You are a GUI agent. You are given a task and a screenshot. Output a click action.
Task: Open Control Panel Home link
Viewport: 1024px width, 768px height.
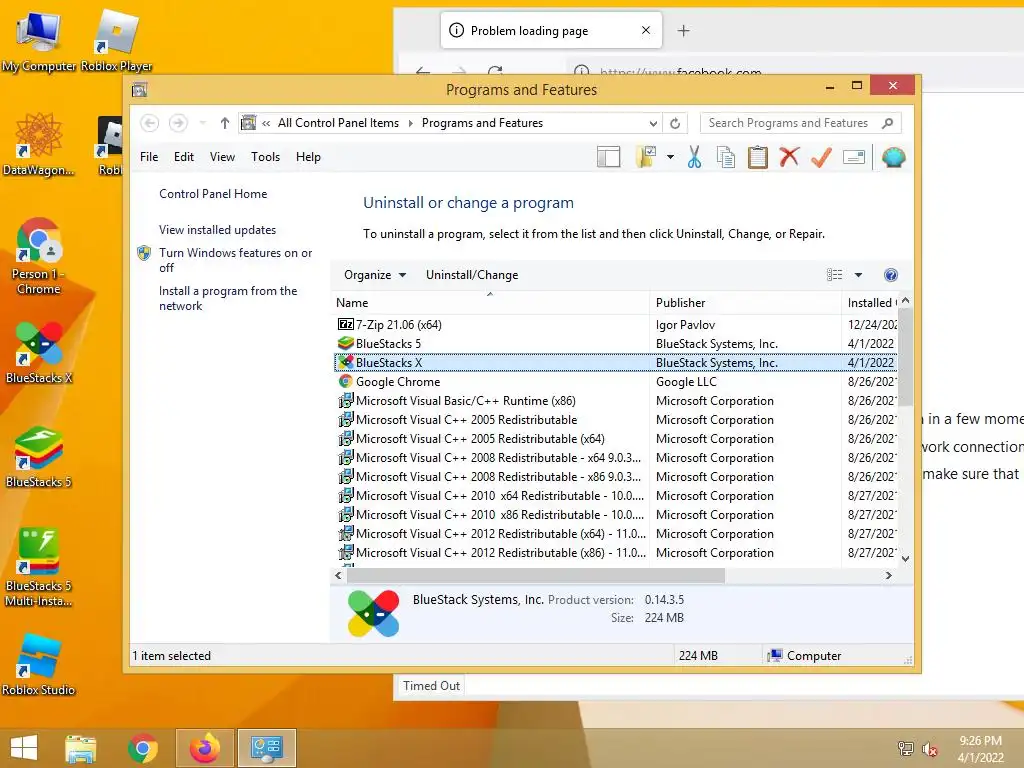pyautogui.click(x=213, y=194)
